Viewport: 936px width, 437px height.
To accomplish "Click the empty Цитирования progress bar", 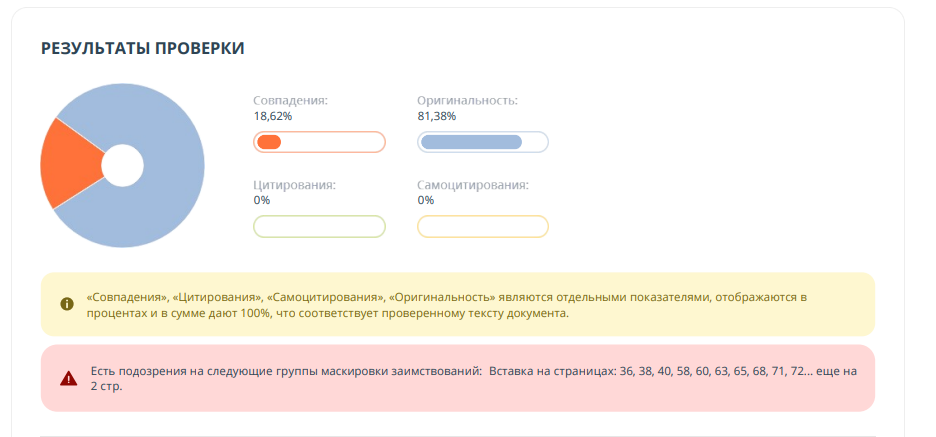I will point(319,227).
